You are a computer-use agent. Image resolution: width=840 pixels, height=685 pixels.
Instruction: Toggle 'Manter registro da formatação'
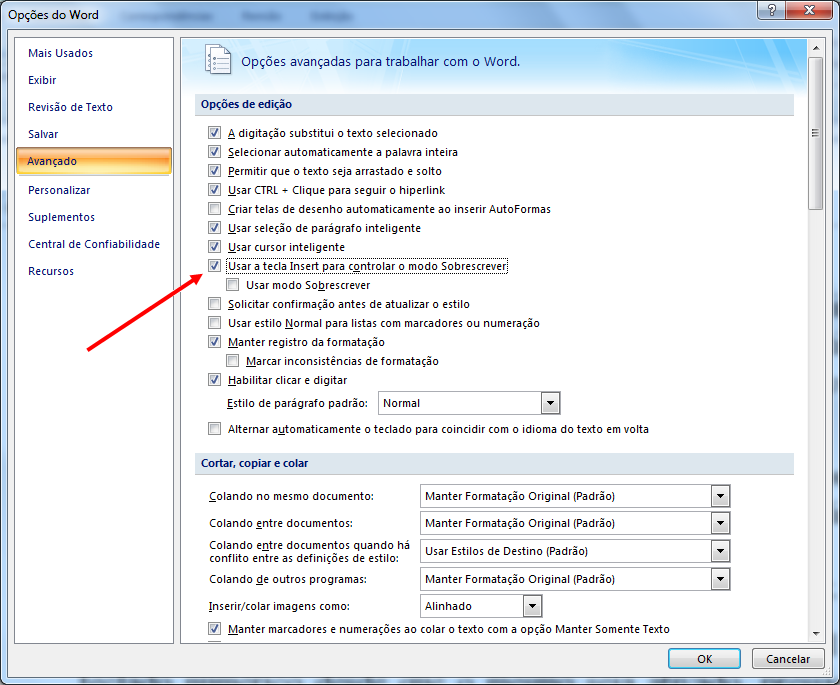click(x=214, y=342)
